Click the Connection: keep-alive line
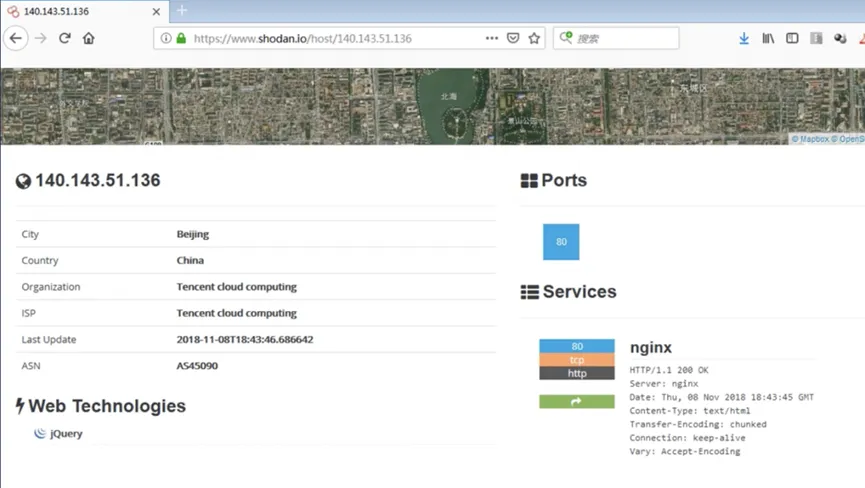865x488 pixels. 687,438
